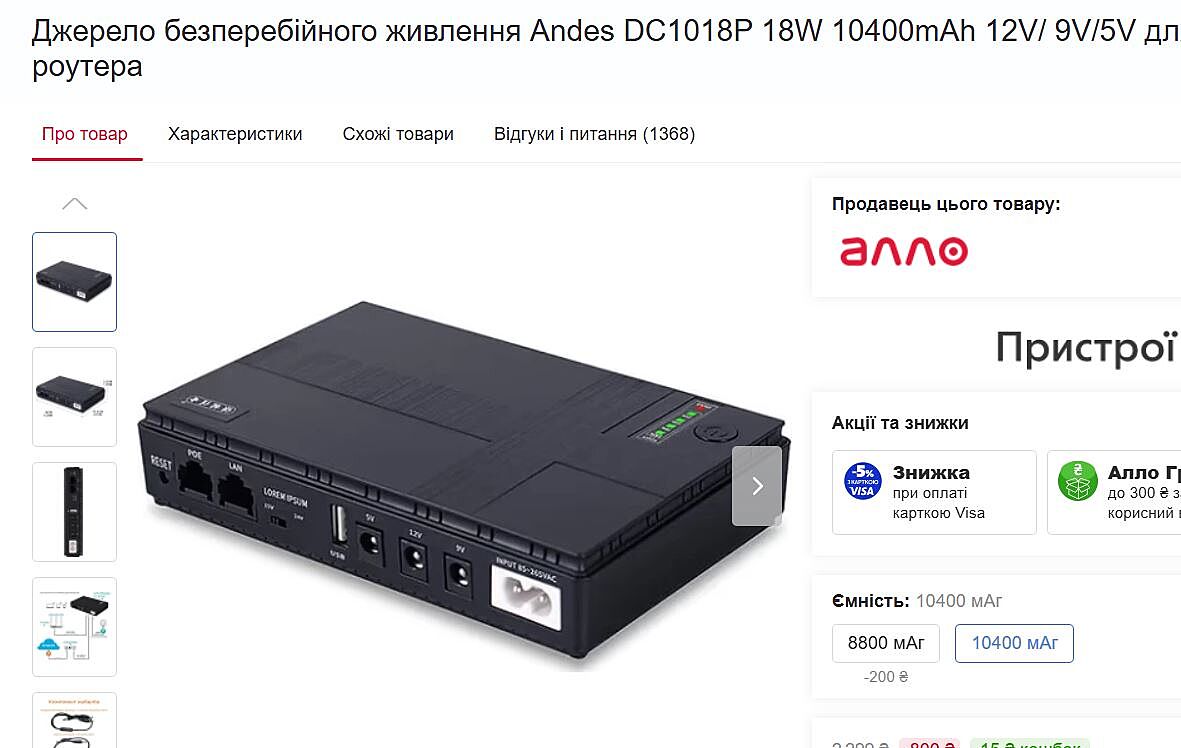Open the Схожі товари tab
This screenshot has width=1181, height=748.
click(398, 134)
